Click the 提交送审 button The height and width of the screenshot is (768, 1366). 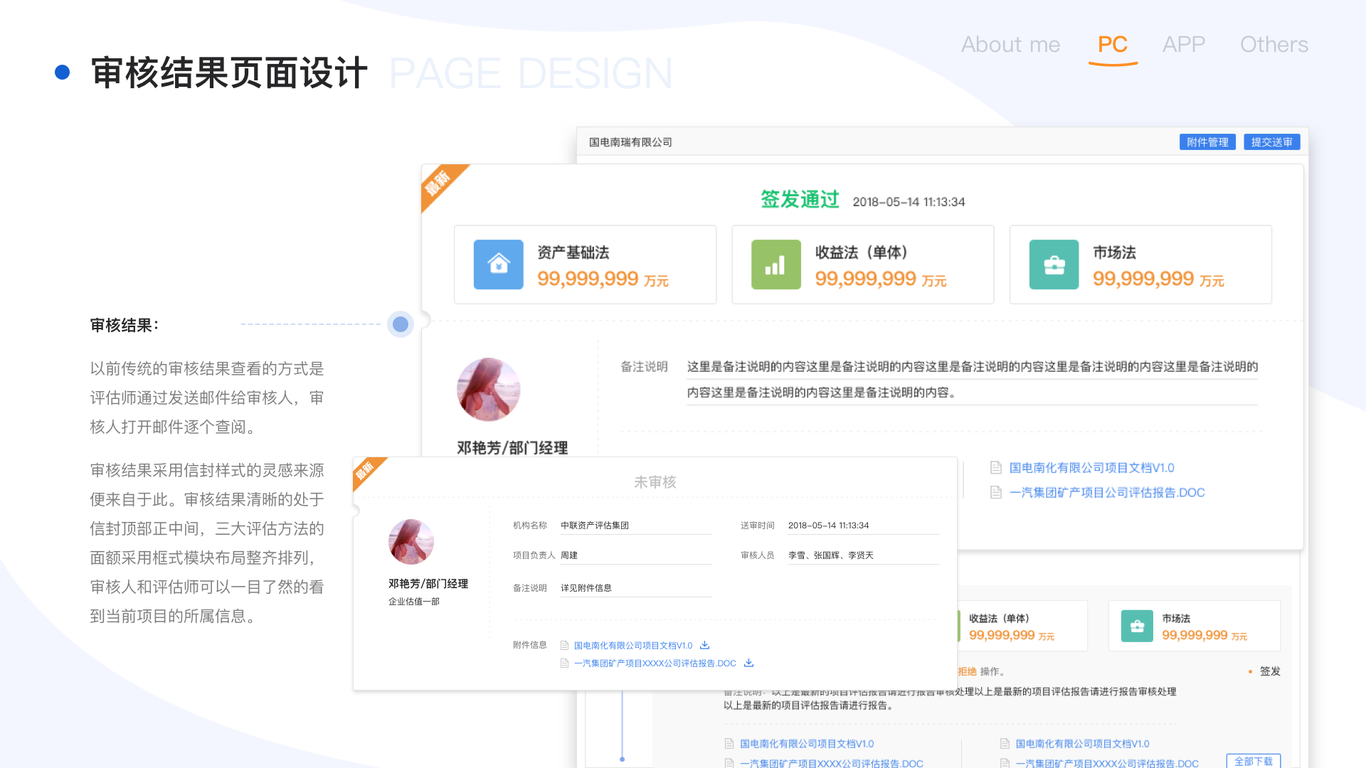point(1272,142)
